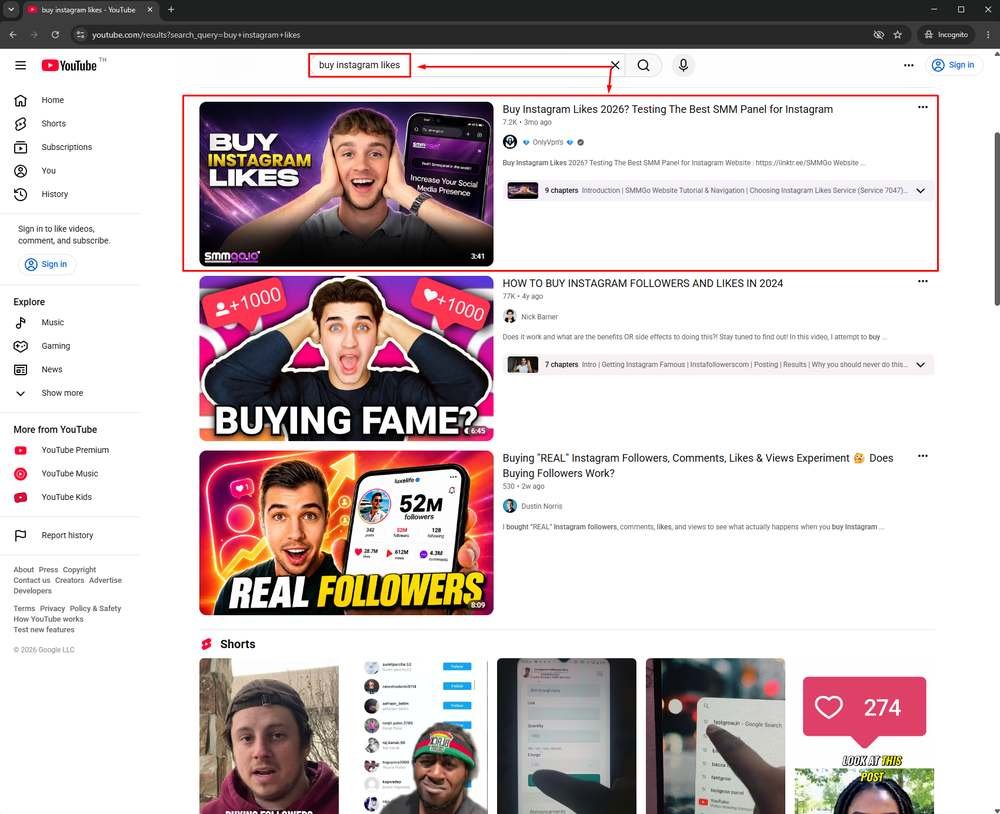Open Buying Fame video thumbnail
Image resolution: width=1000 pixels, height=814 pixels.
point(346,359)
